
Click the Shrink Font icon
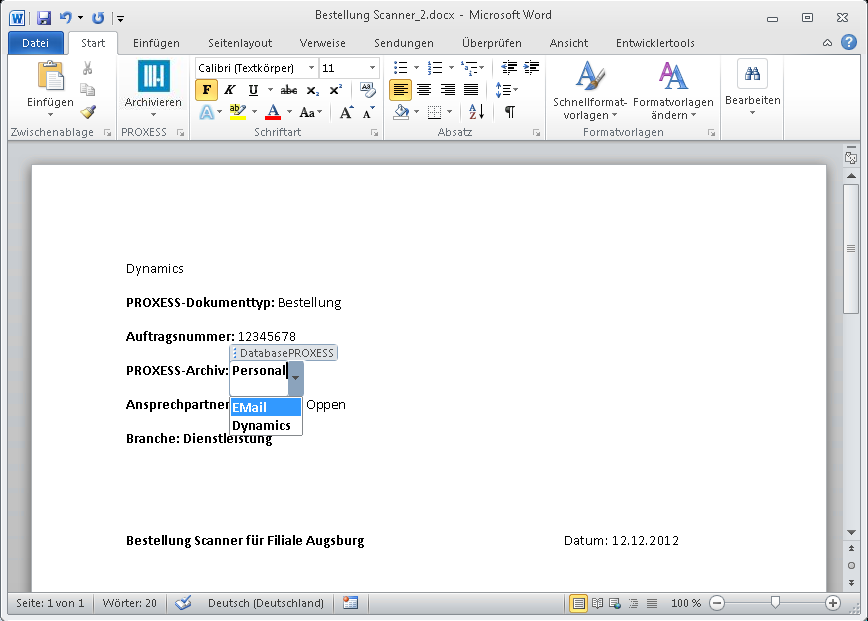(369, 112)
